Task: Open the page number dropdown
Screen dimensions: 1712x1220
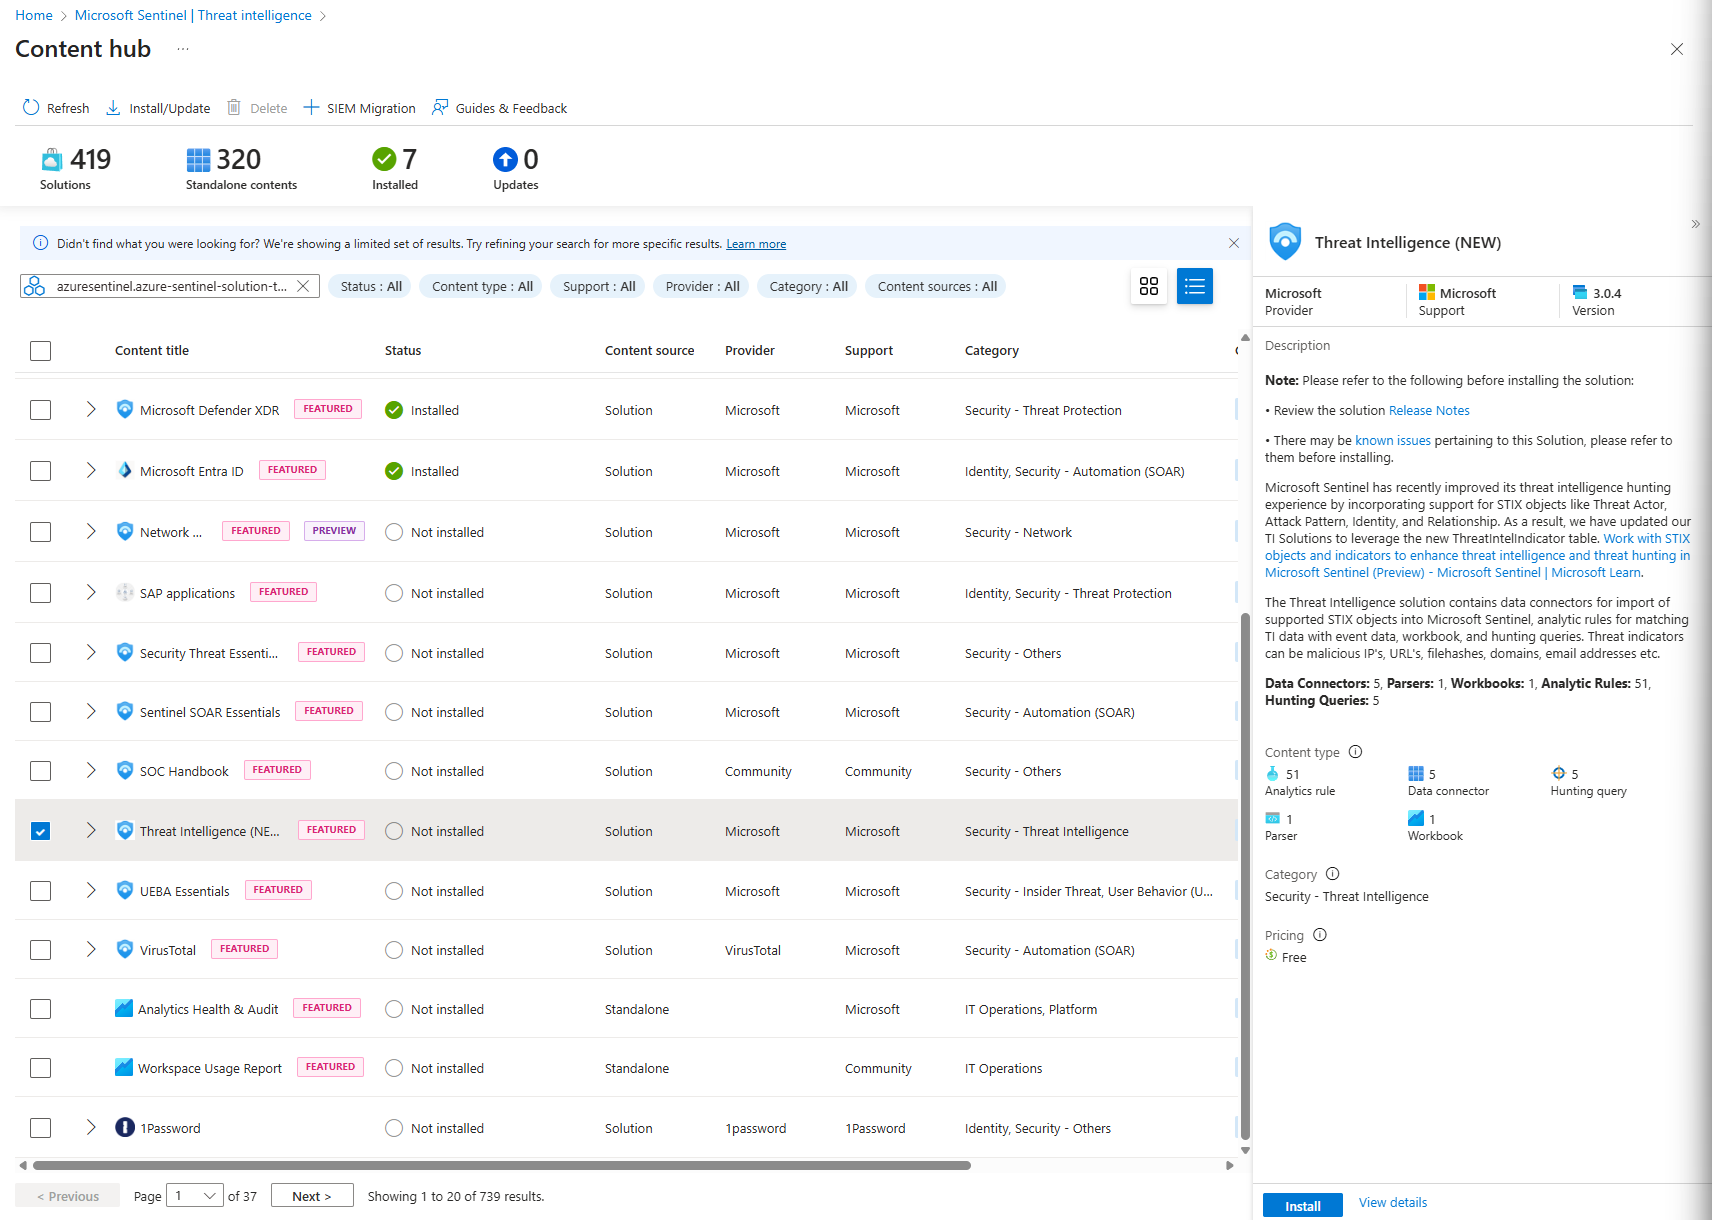Action: click(x=195, y=1196)
